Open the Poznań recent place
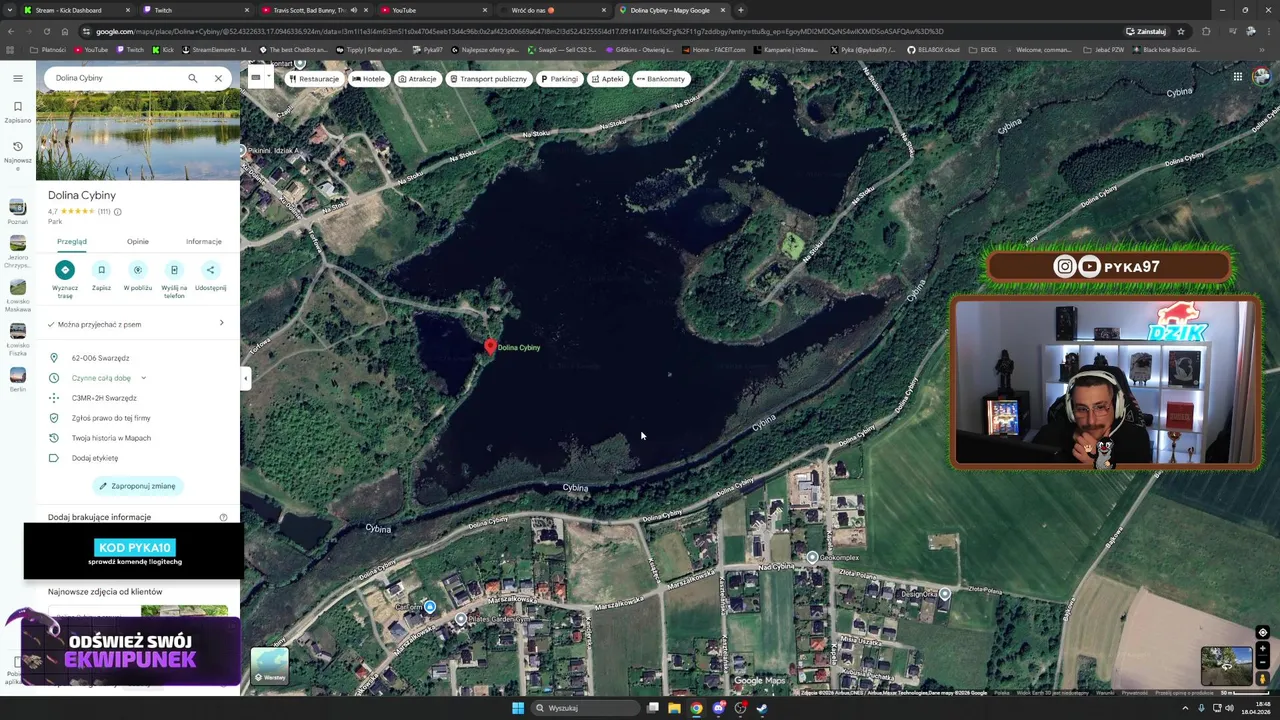The height and width of the screenshot is (720, 1280). coord(18,211)
